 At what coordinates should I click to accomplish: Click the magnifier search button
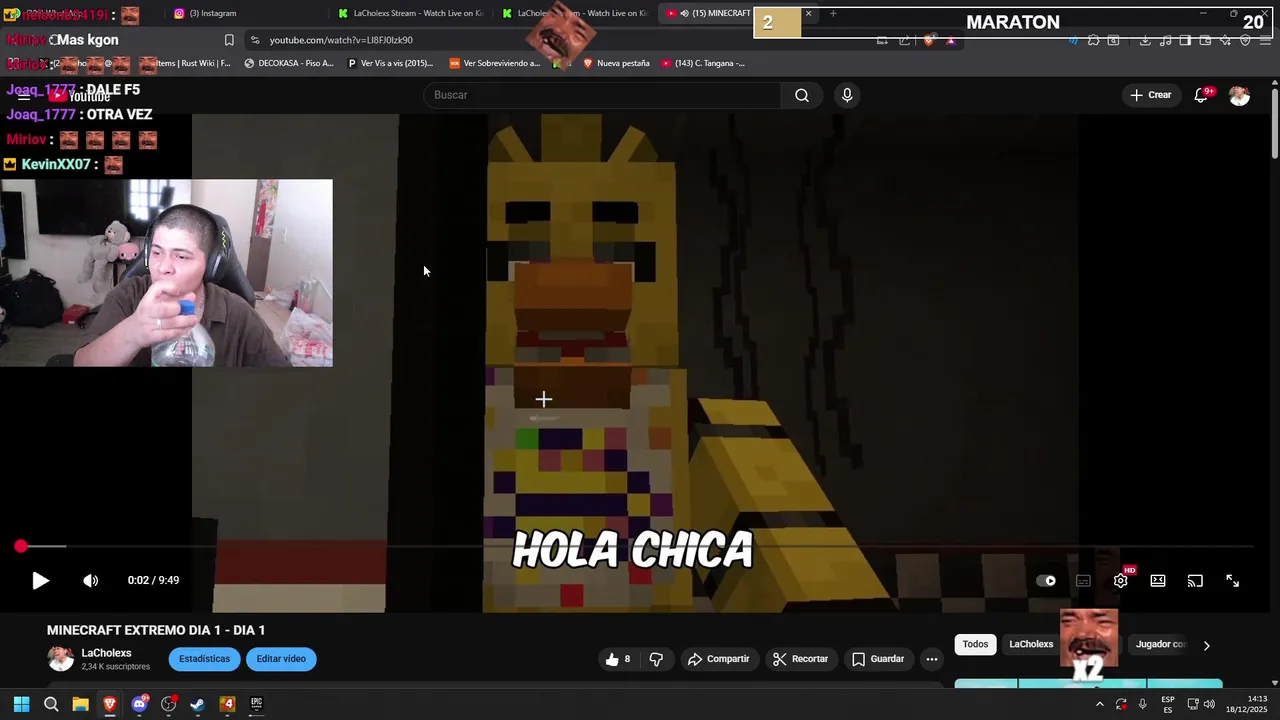click(x=802, y=95)
